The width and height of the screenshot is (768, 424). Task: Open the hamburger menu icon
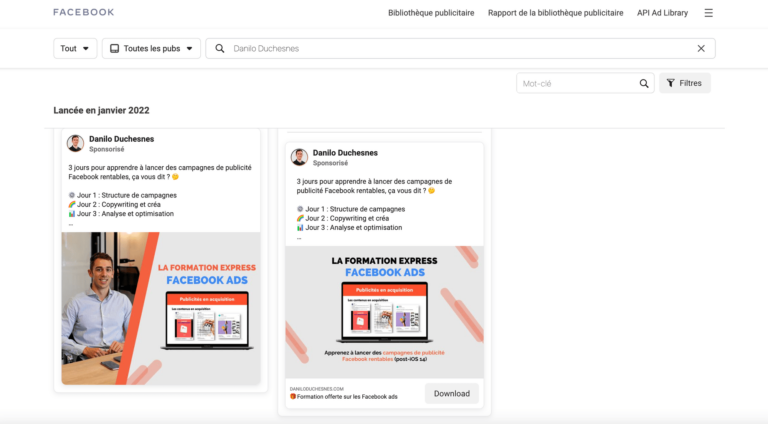click(708, 13)
